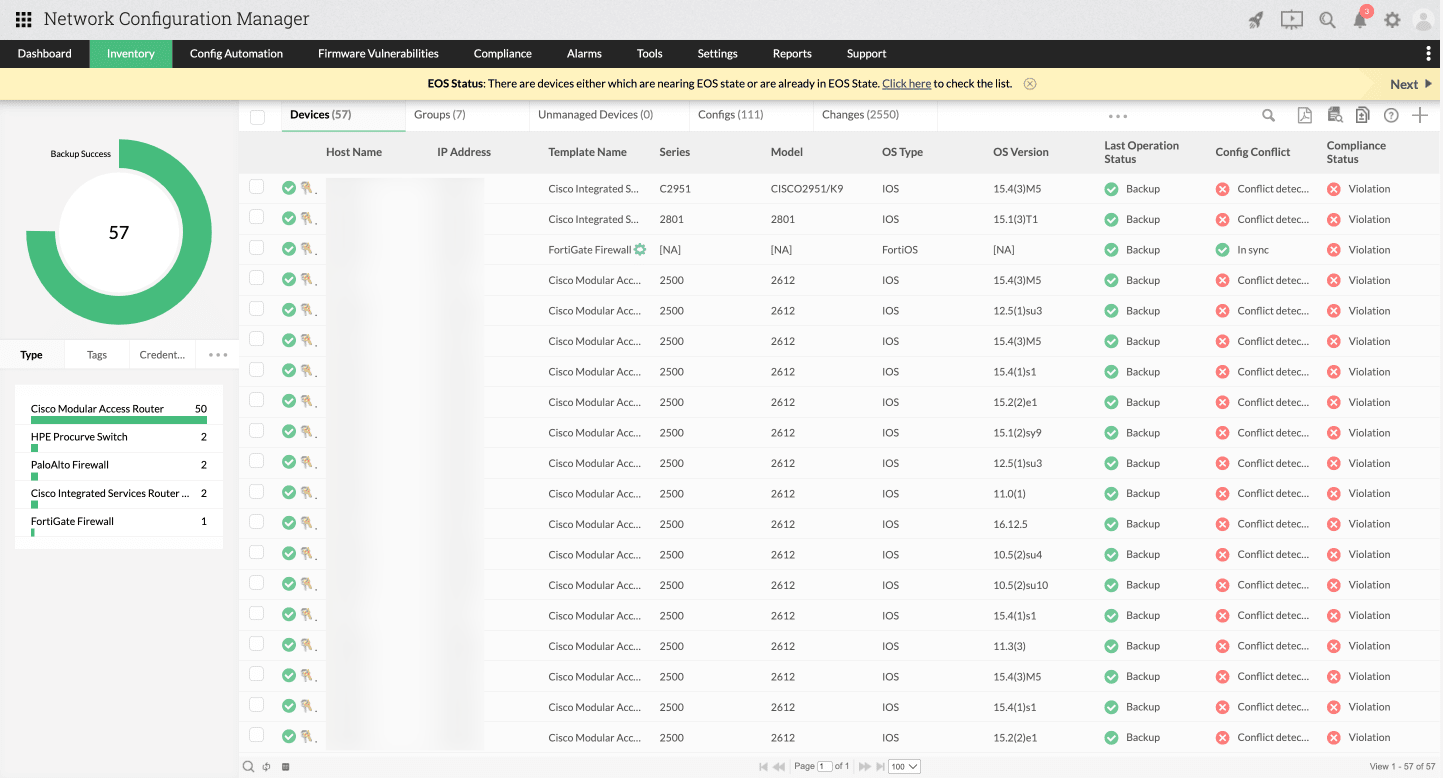The height and width of the screenshot is (778, 1443).
Task: Click the help question mark icon
Action: [1391, 116]
